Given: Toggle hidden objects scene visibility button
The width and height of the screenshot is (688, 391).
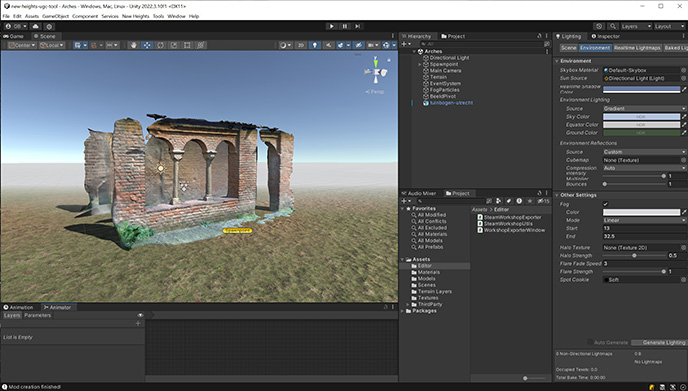Looking at the screenshot, I should (x=358, y=45).
